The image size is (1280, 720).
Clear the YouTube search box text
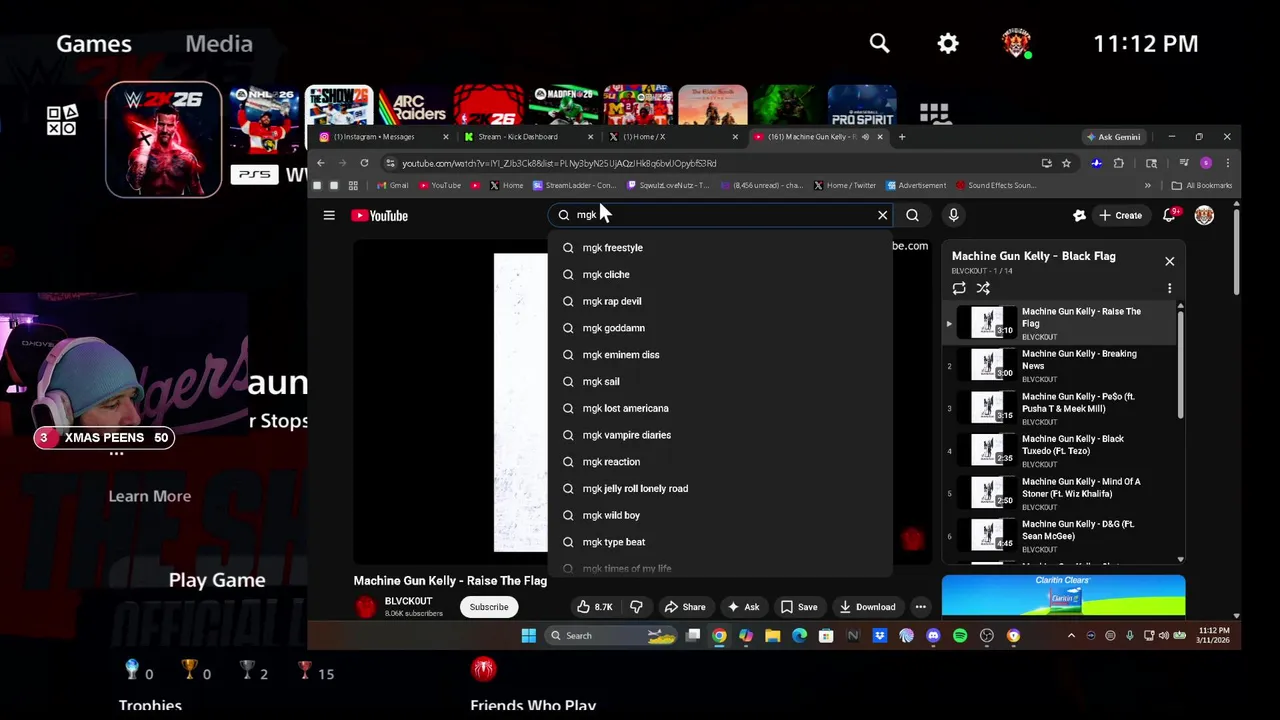coord(882,215)
